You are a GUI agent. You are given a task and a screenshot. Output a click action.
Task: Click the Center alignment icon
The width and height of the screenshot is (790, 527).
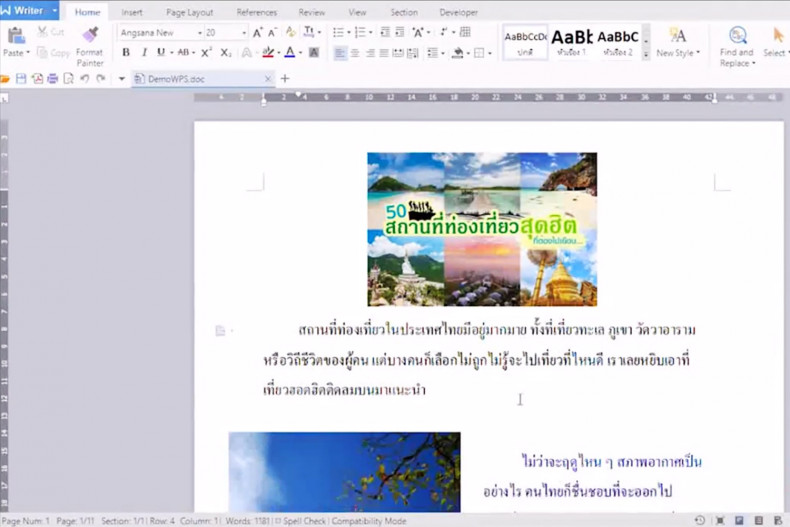[x=355, y=52]
